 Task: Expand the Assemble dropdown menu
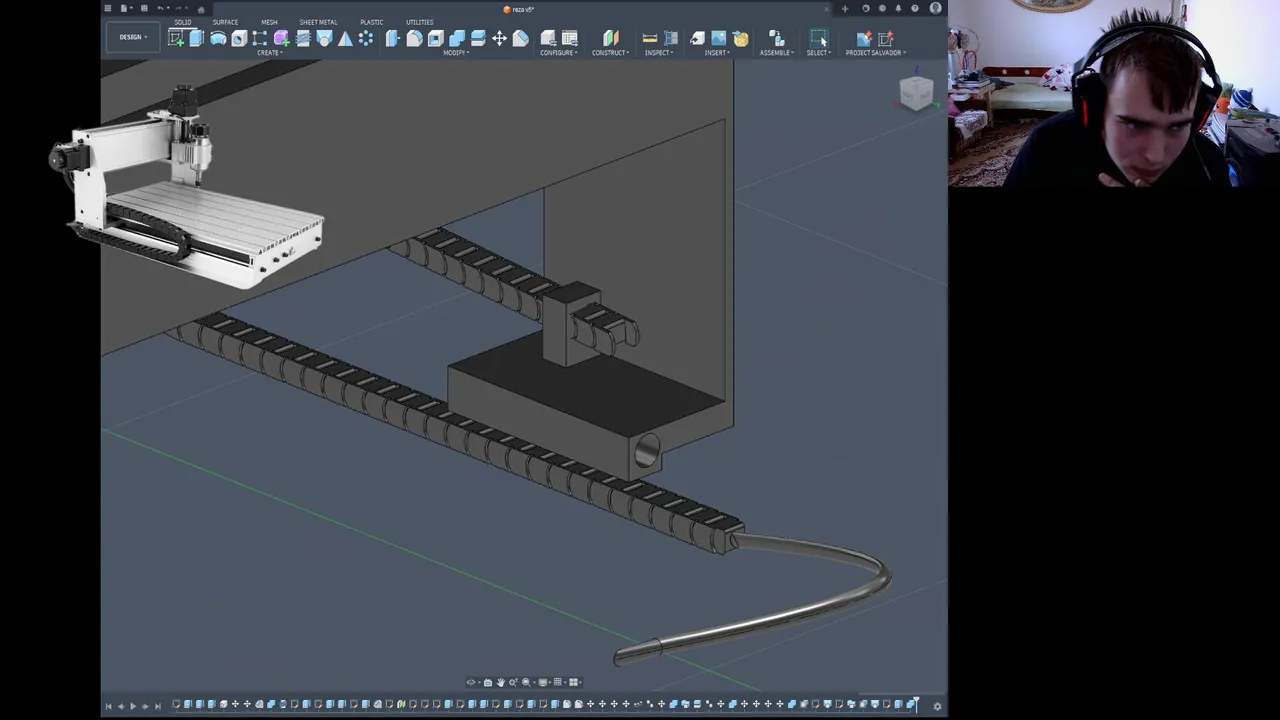pyautogui.click(x=777, y=53)
